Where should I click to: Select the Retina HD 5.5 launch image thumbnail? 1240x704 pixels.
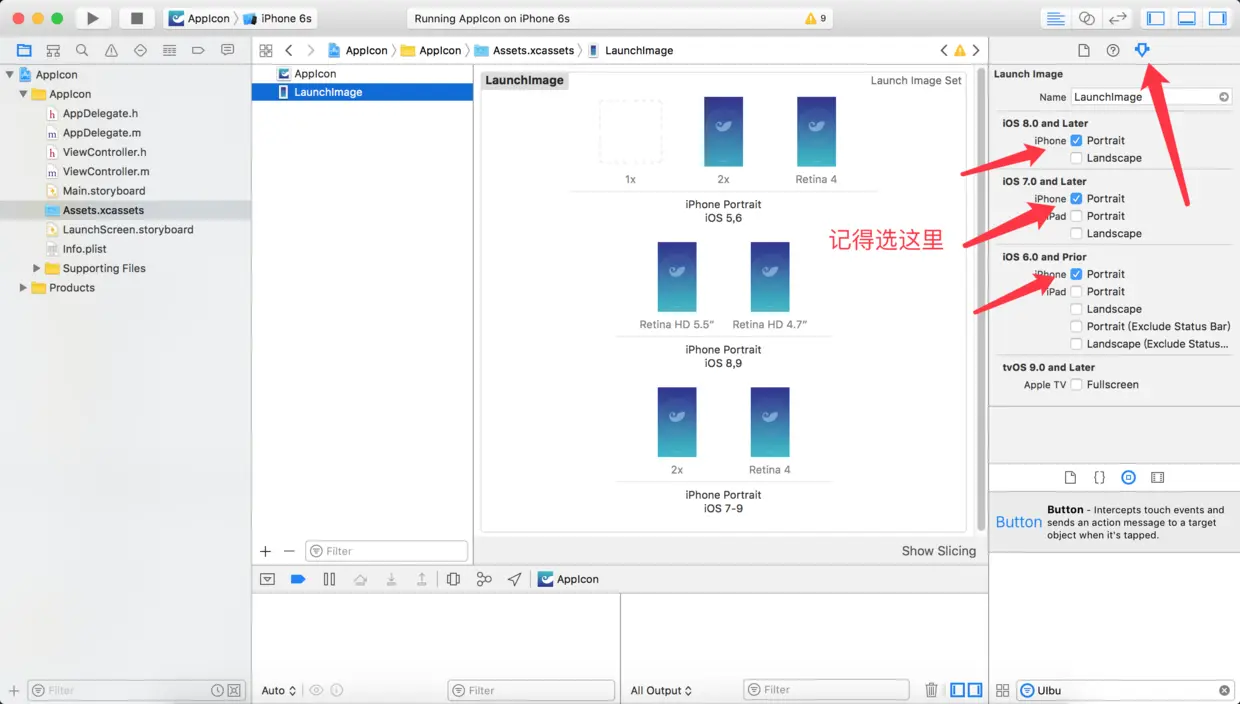tap(676, 276)
